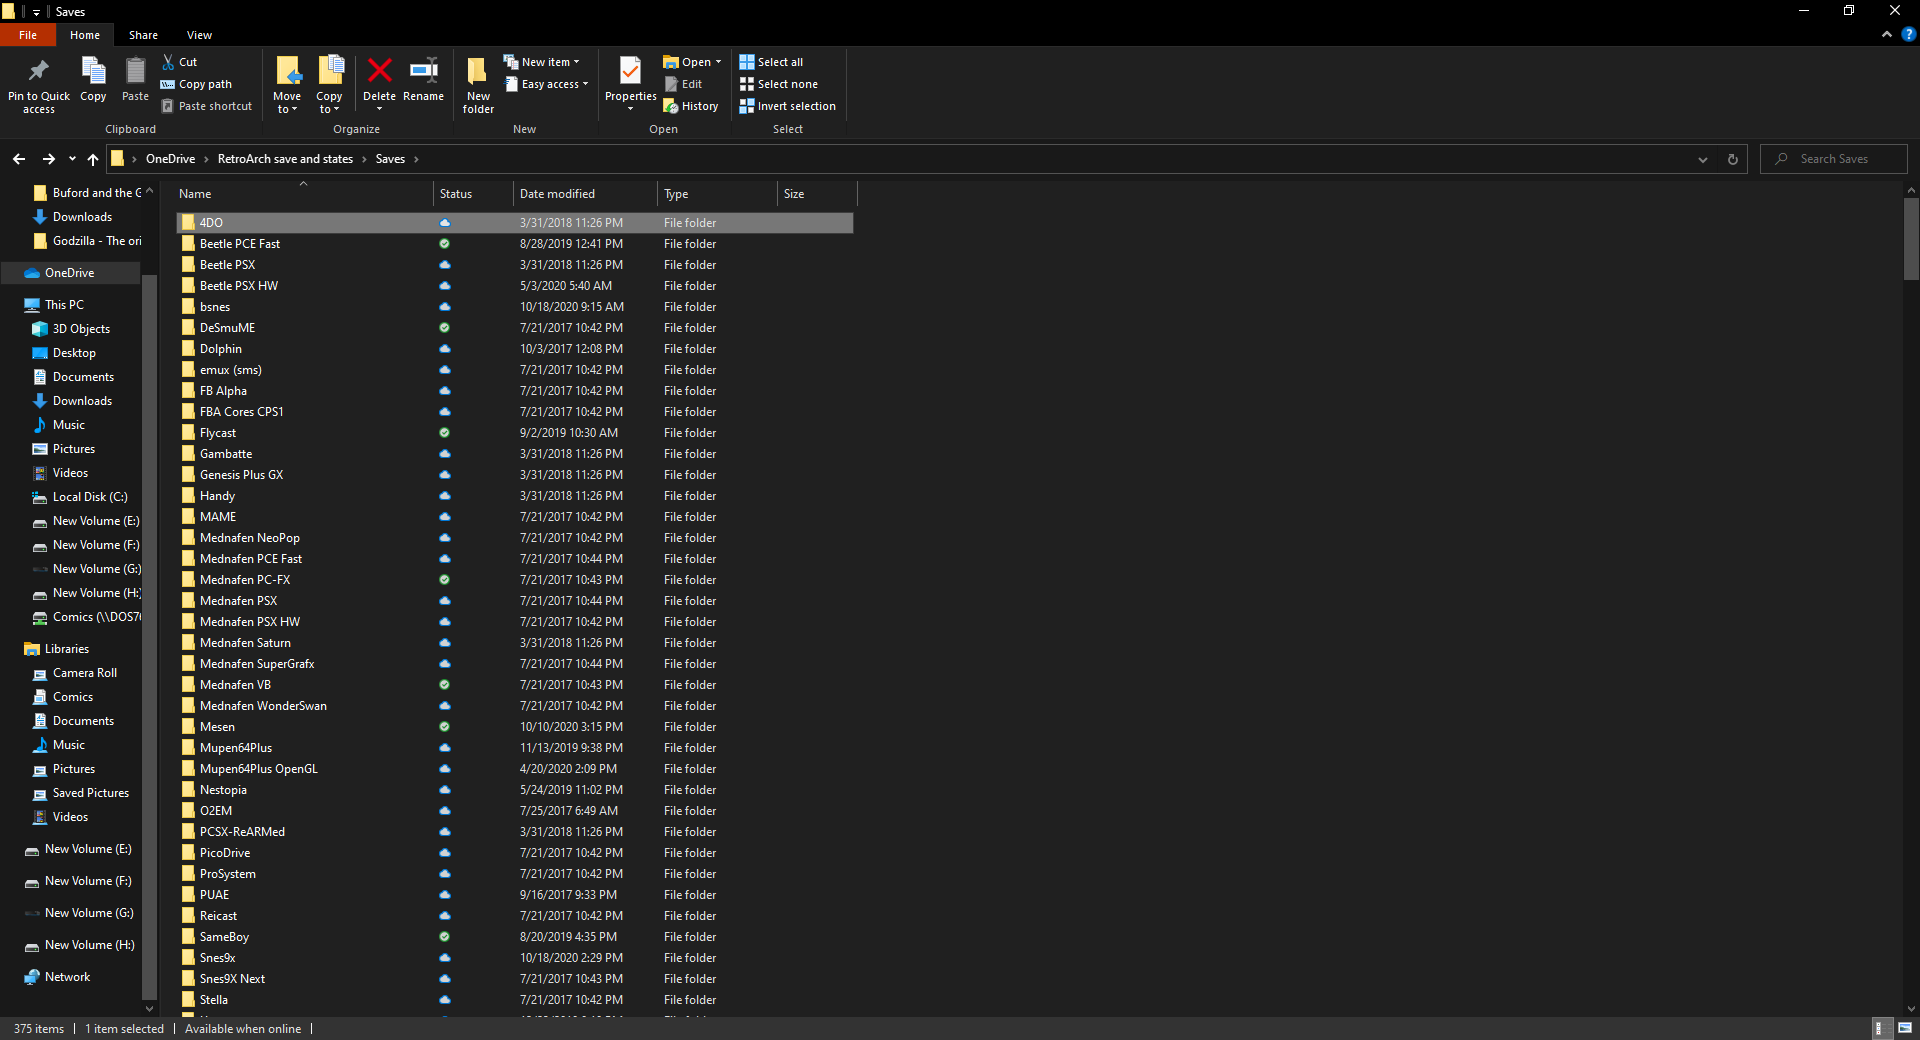Click OneDrive in the address breadcrumb
The image size is (1920, 1040).
(x=170, y=159)
